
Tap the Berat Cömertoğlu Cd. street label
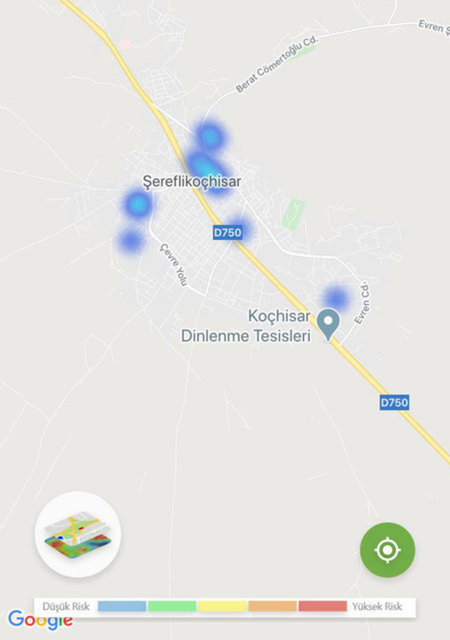coord(276,64)
